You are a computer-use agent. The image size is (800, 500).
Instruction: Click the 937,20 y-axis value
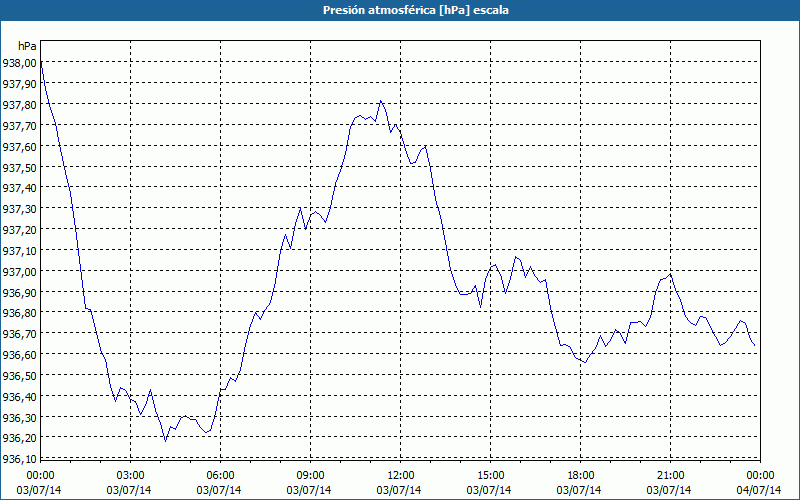coord(19,230)
